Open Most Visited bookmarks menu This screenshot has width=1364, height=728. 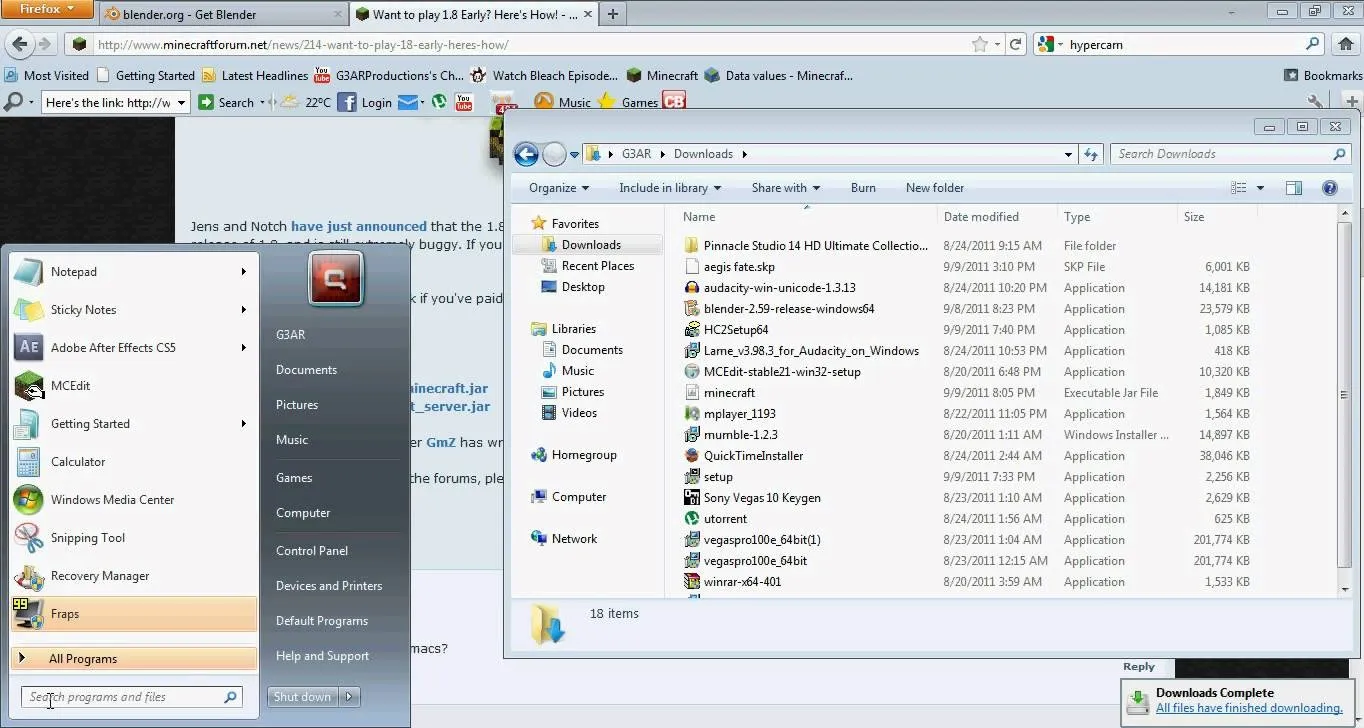tap(47, 75)
